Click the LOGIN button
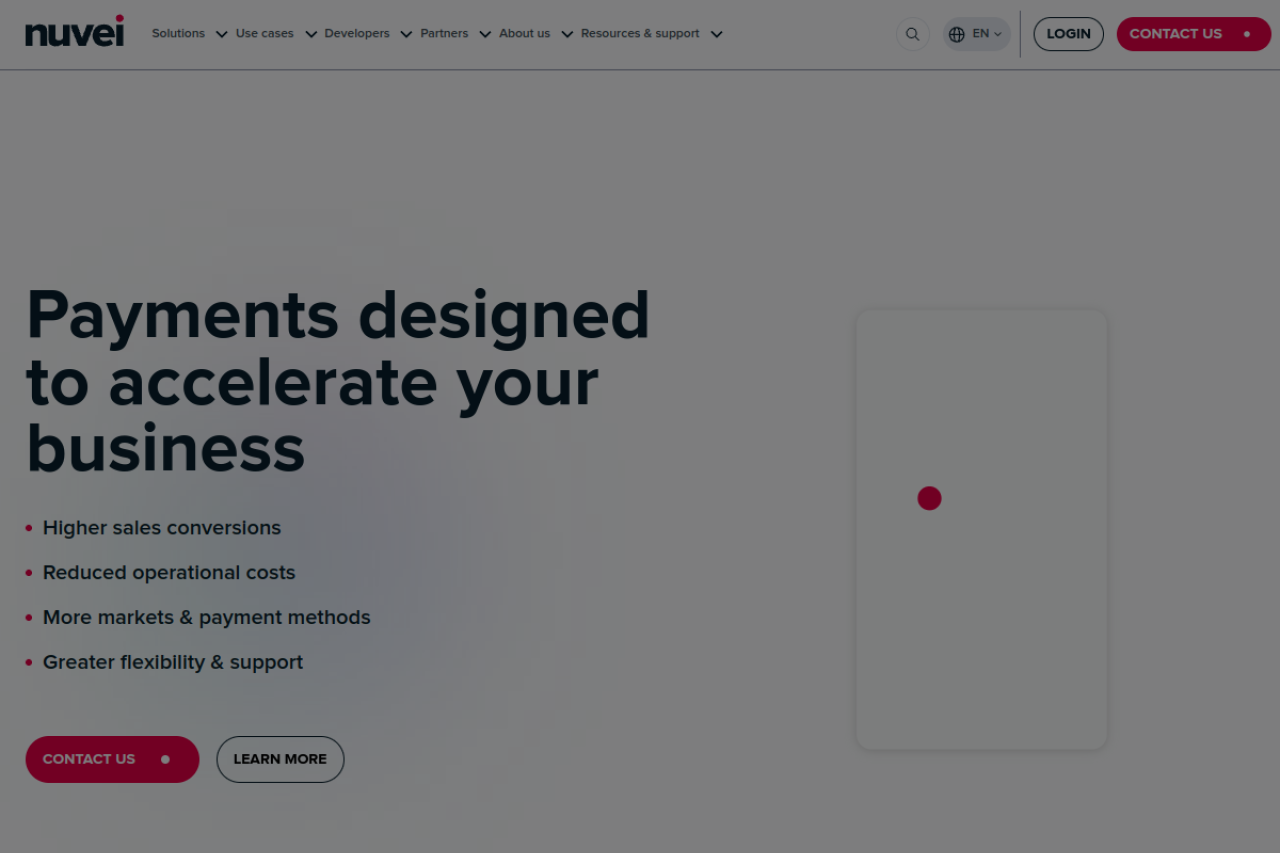Viewport: 1280px width, 853px height. (1068, 34)
